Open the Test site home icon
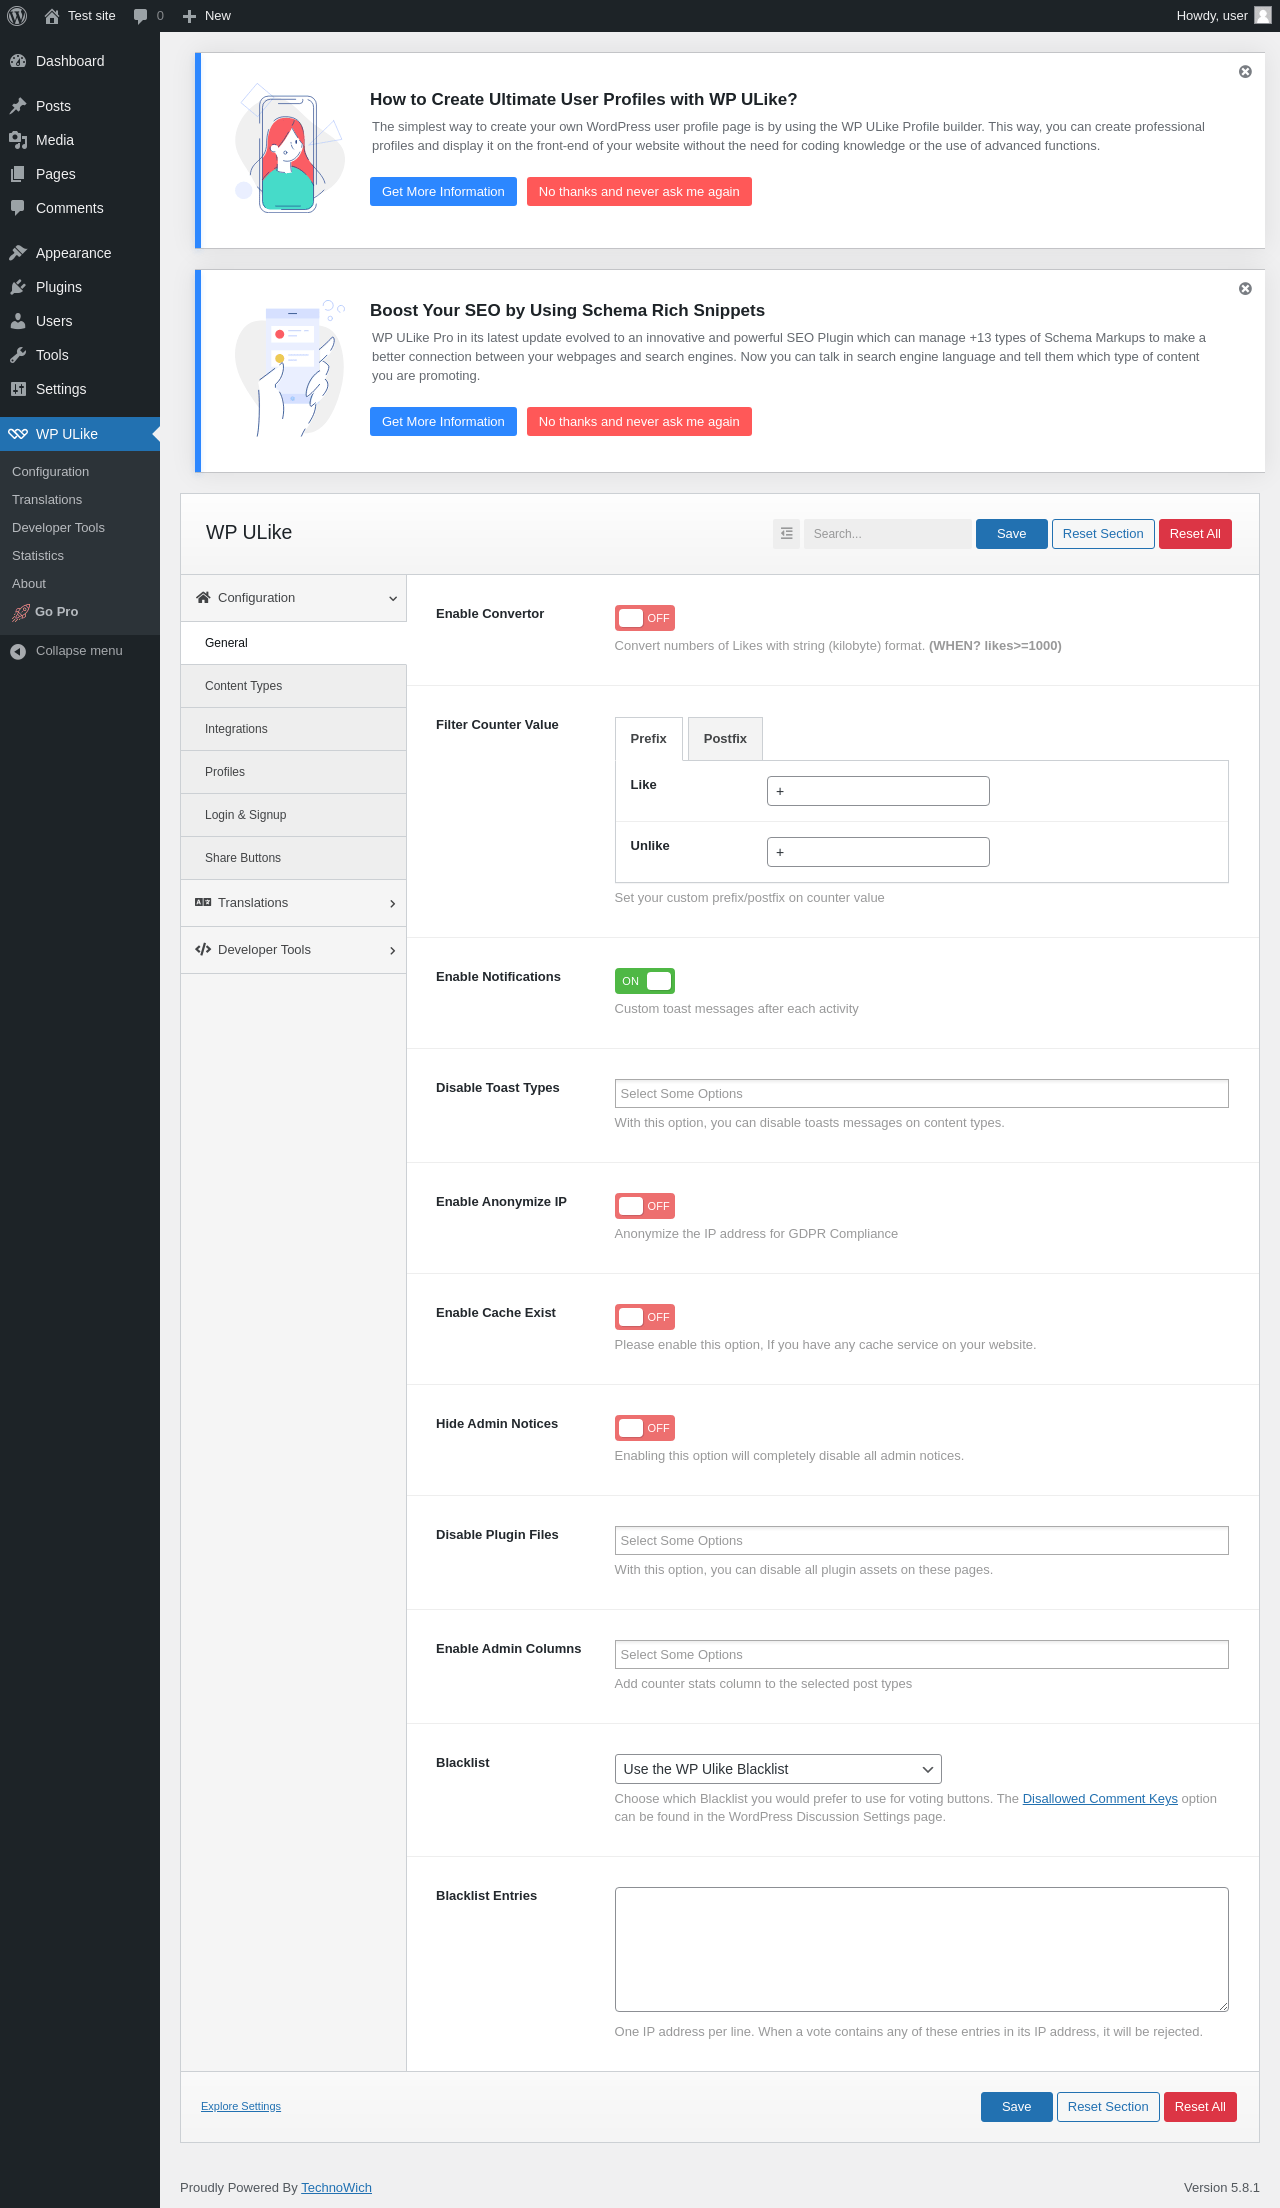Screen dimensions: 1280x2208 52,16
